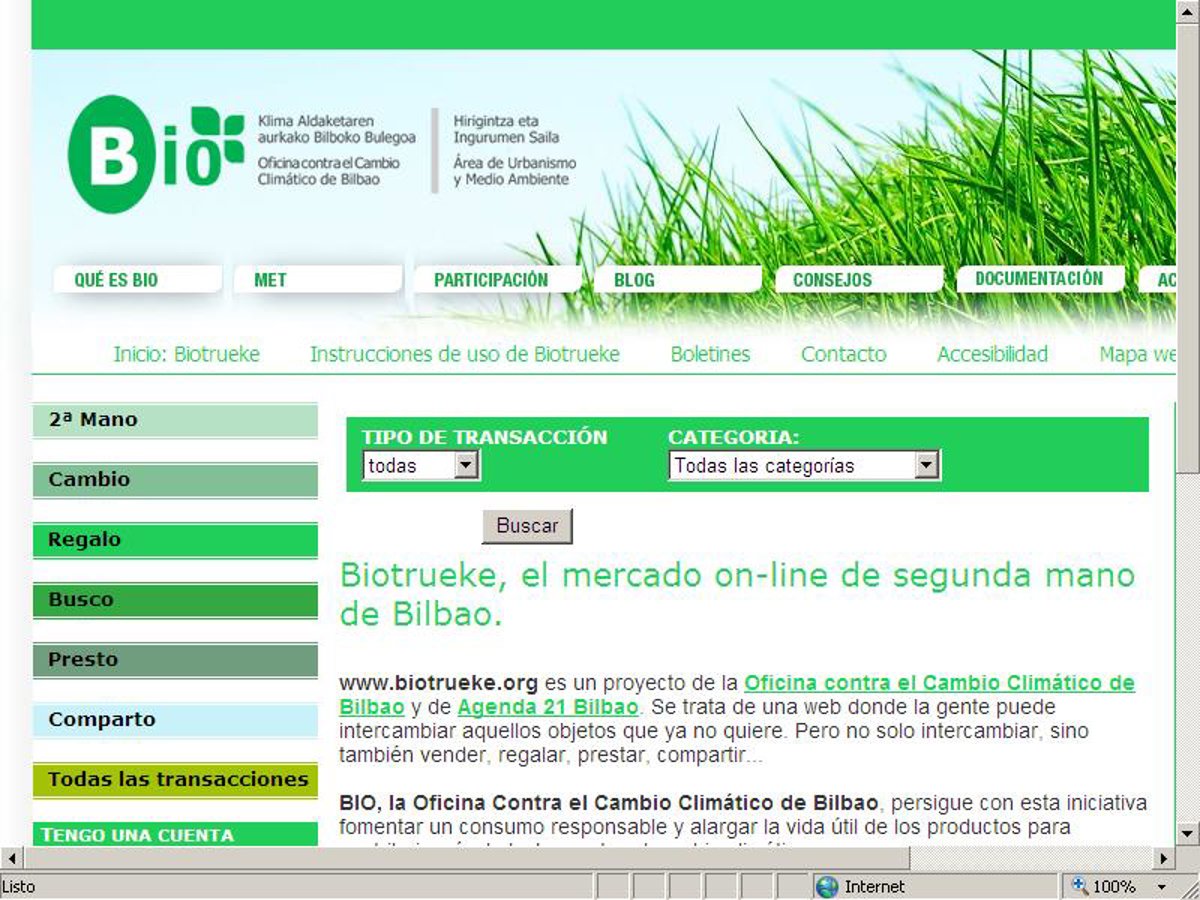The width and height of the screenshot is (1200, 900).
Task: Click the zoom magnifier icon in status bar
Action: [x=1080, y=886]
